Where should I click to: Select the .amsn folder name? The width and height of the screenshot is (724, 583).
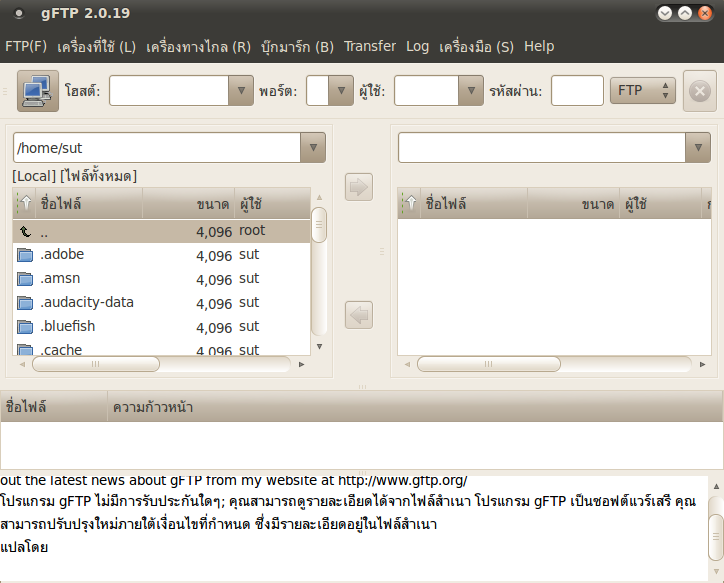pyautogui.click(x=60, y=278)
